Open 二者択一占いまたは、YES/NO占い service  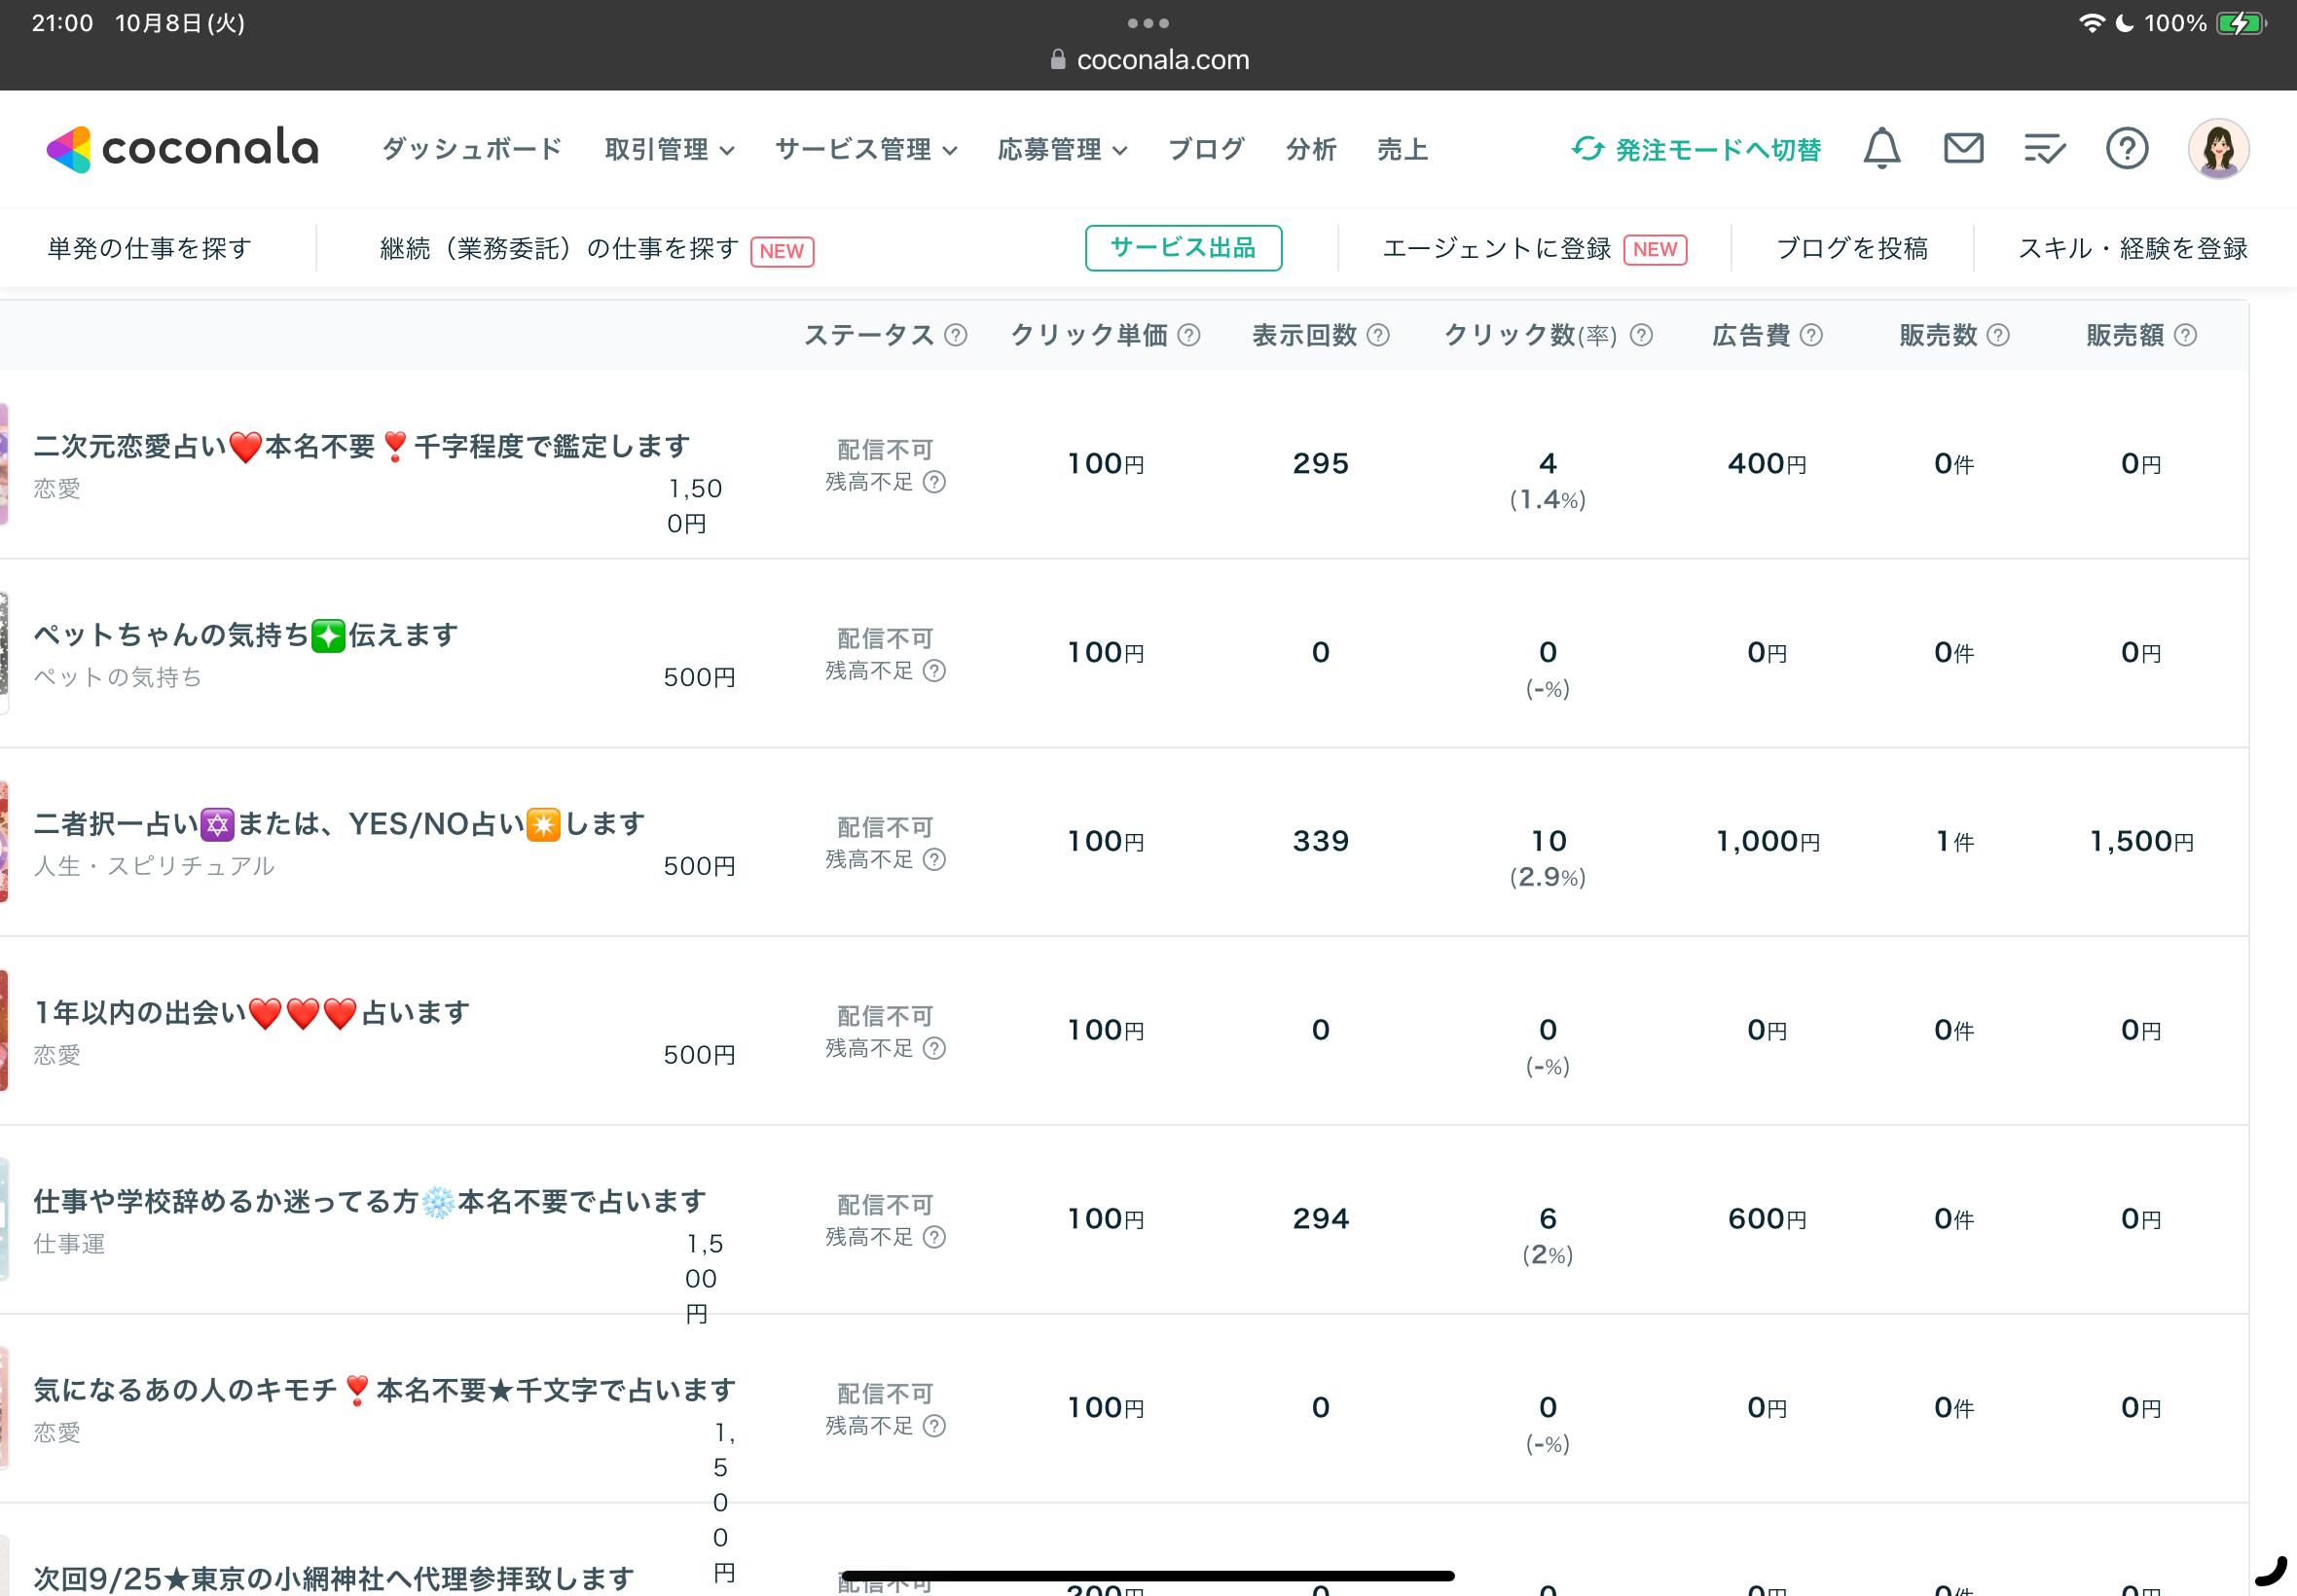tap(339, 824)
